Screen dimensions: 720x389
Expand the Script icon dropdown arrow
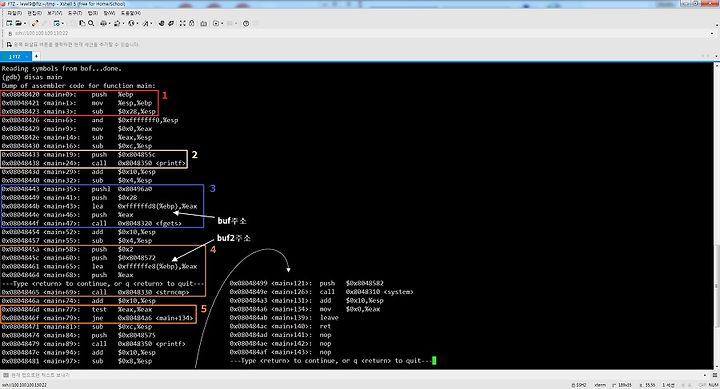point(222,23)
